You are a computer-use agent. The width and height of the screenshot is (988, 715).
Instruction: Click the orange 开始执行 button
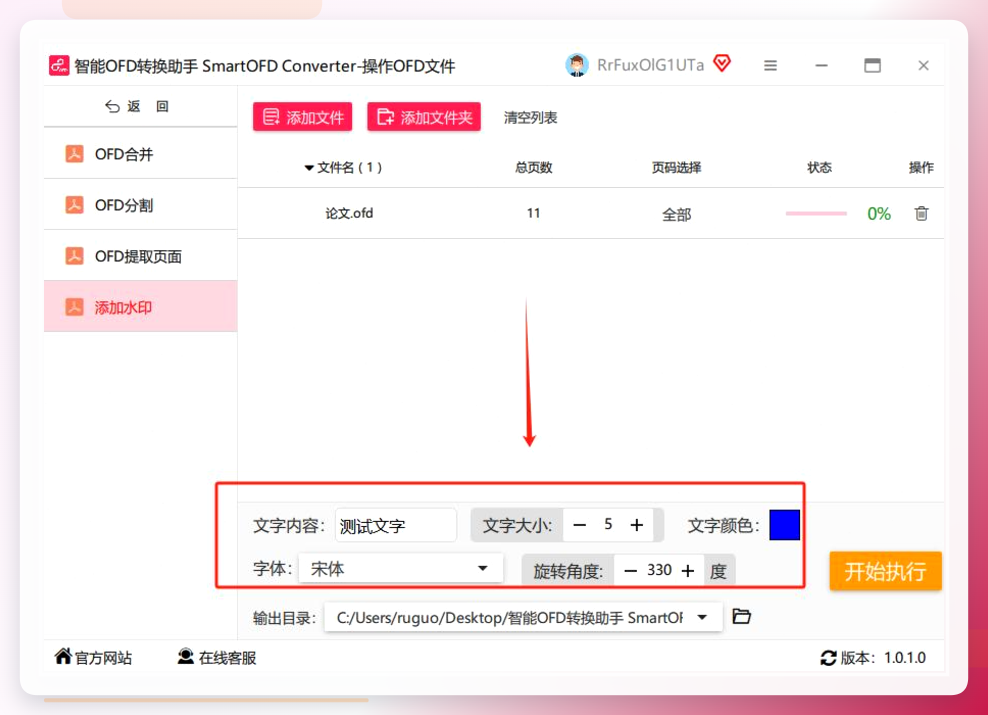click(885, 571)
